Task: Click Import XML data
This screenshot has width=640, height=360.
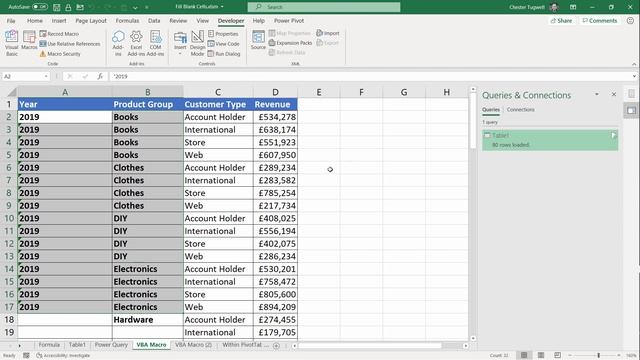Action: click(x=328, y=33)
